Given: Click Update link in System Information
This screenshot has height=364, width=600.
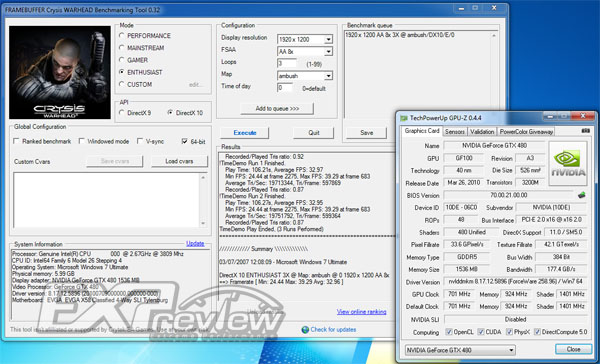Looking at the screenshot, I should (195, 243).
